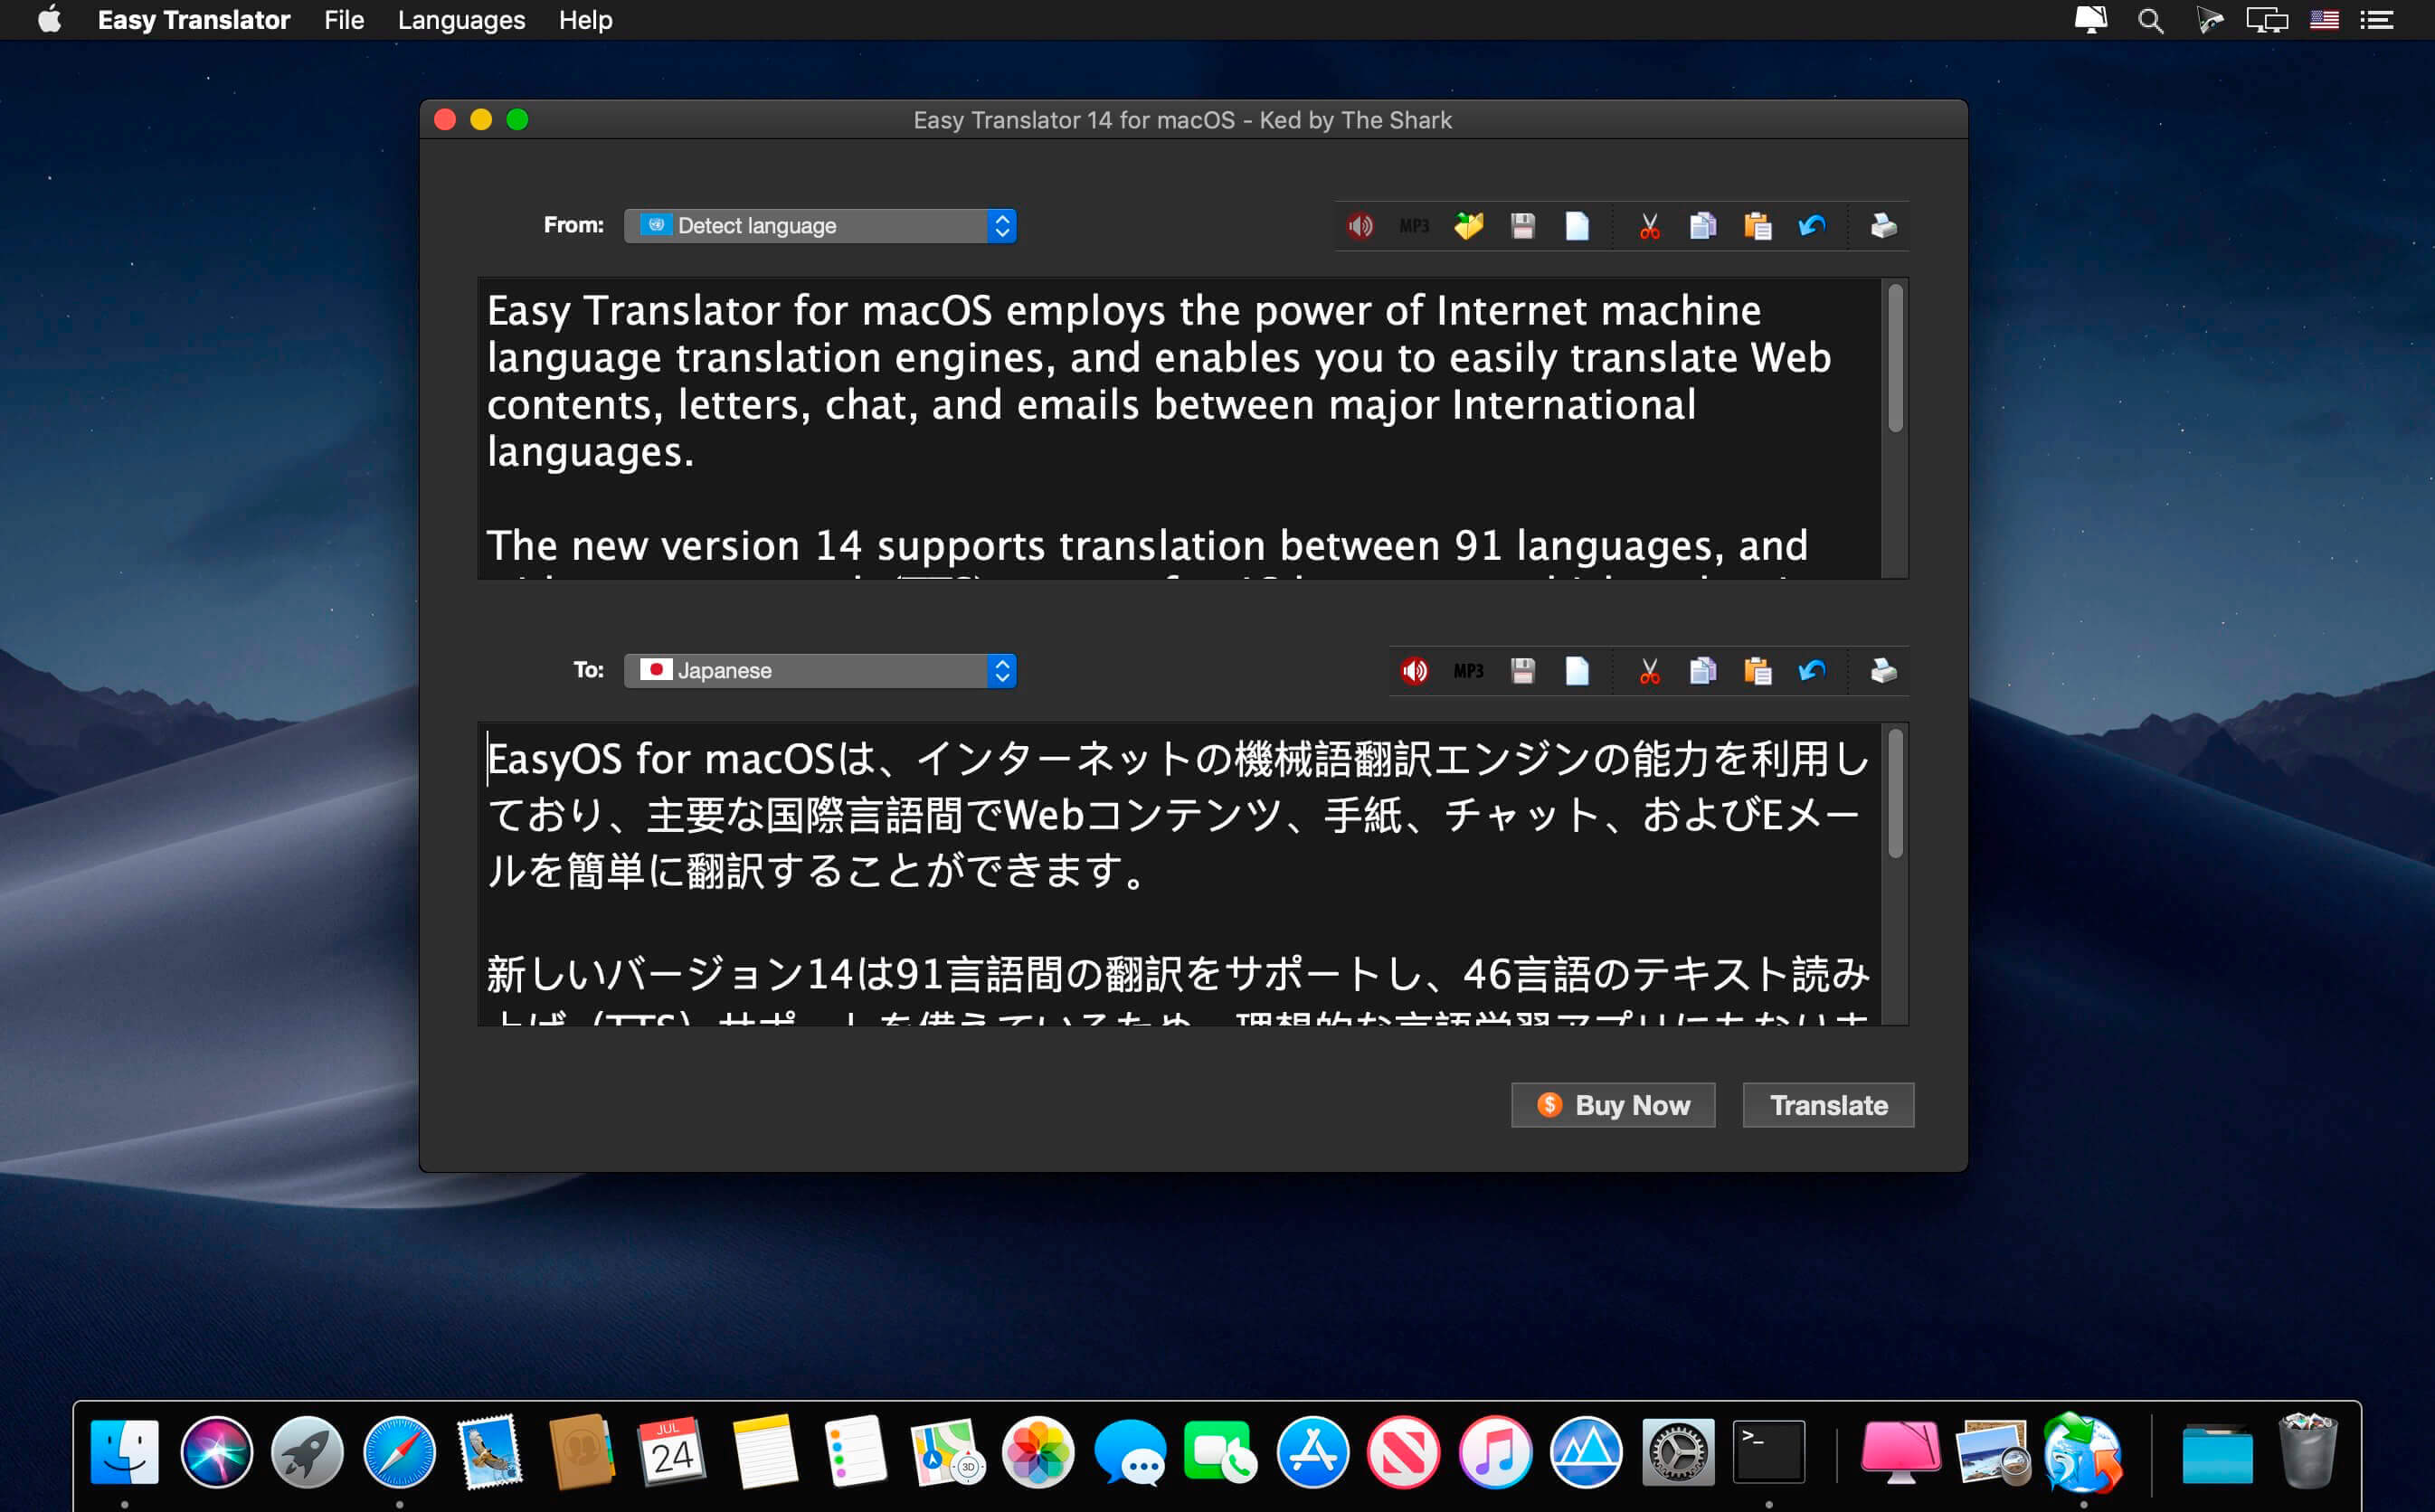Click inside the Japanese translation text area
The height and width of the screenshot is (1512, 2435).
tap(1180, 874)
